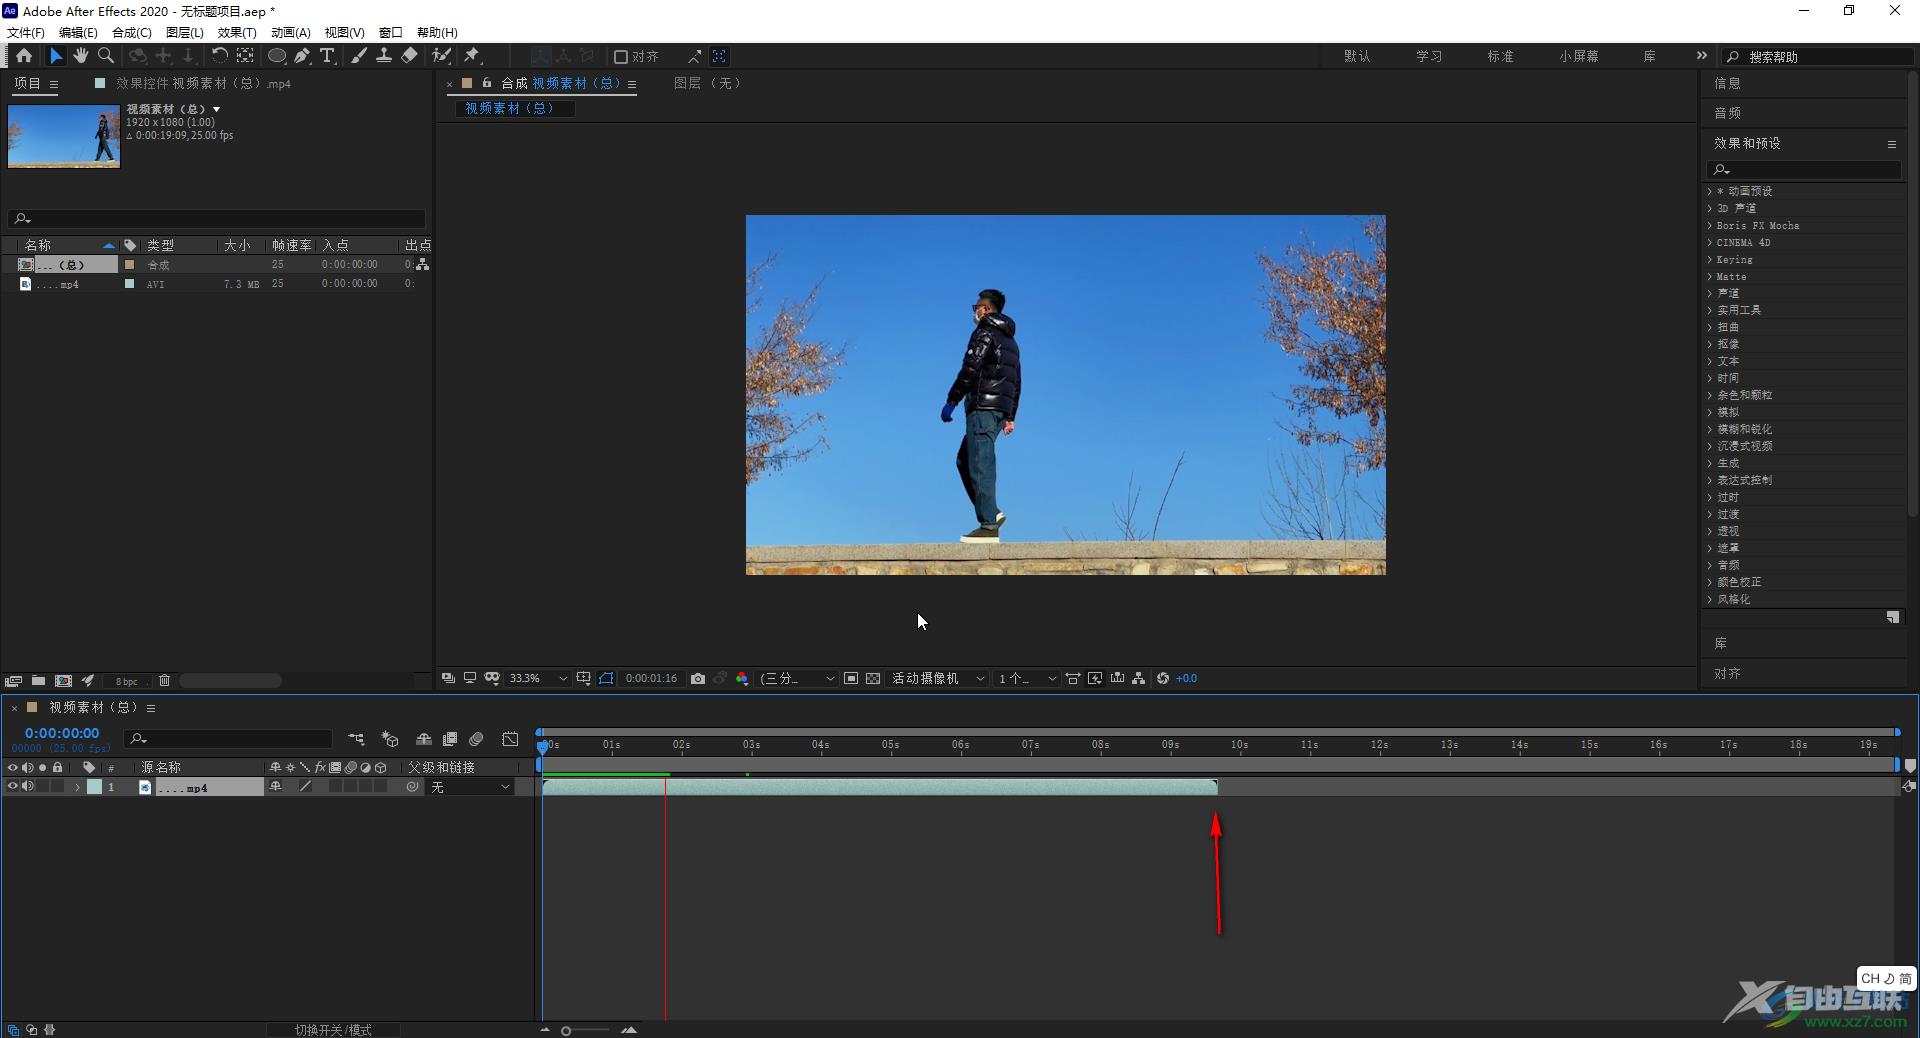1920x1038 pixels.
Task: Open the 编辑(E) menu
Action: 78,33
